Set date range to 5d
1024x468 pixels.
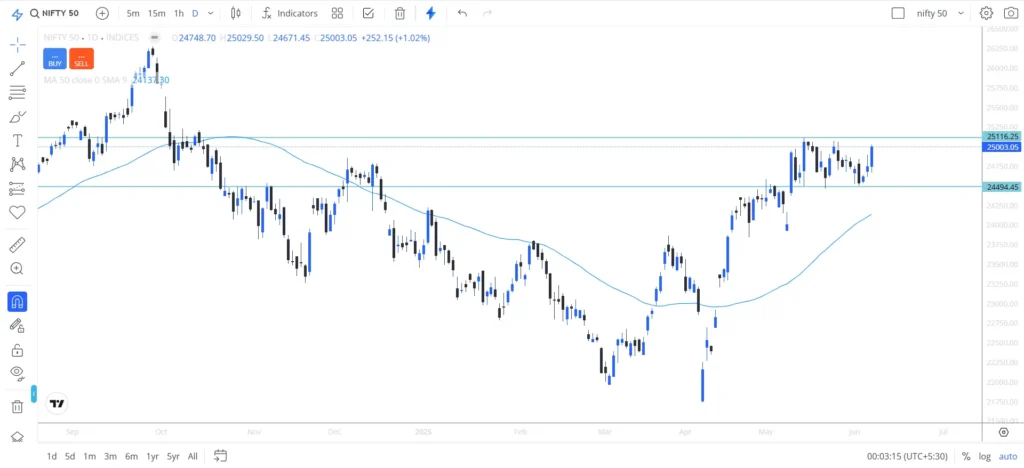click(x=71, y=456)
